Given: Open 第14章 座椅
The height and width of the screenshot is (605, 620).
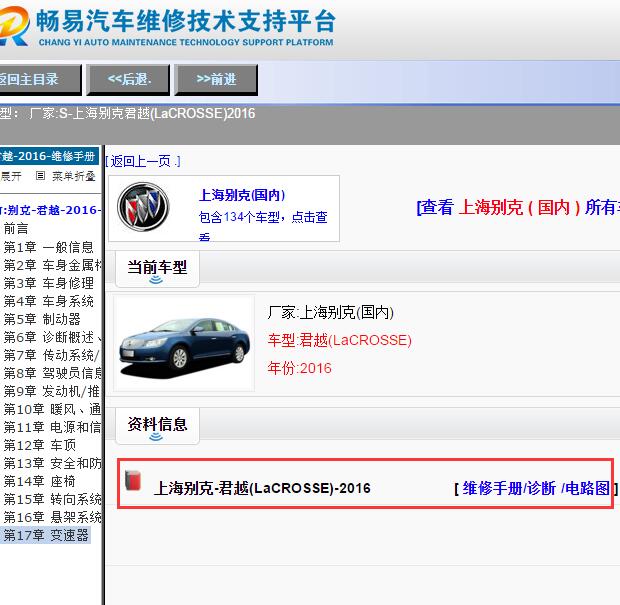Looking at the screenshot, I should tap(40, 481).
